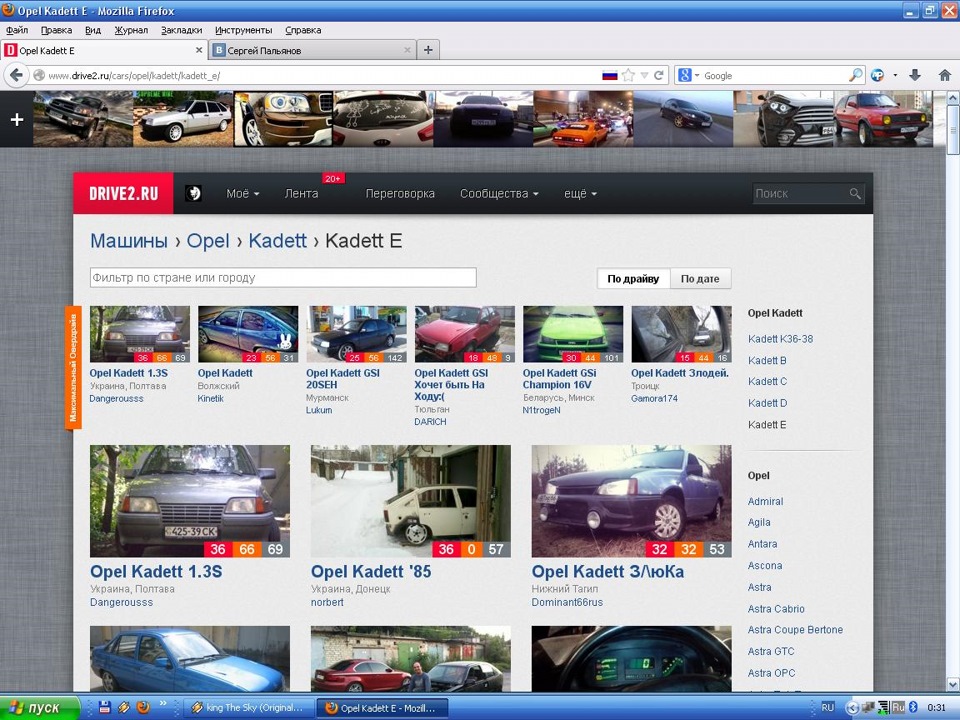Image resolution: width=960 pixels, height=720 pixels.
Task: Open the Переговорка link
Action: click(x=400, y=193)
